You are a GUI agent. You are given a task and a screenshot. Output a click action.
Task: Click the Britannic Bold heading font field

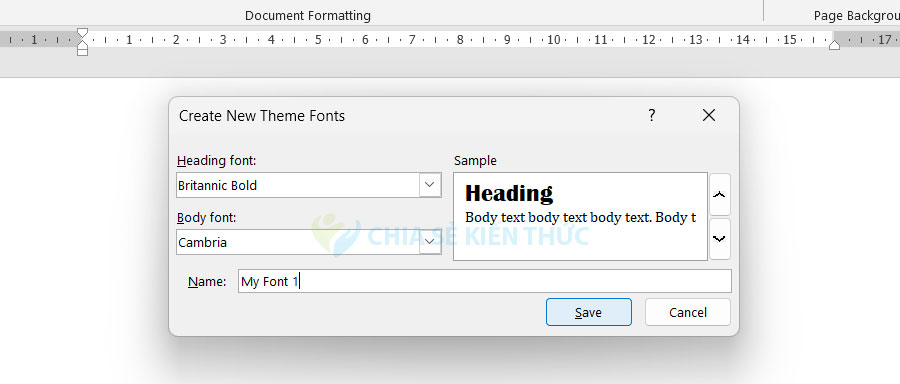[x=298, y=185]
